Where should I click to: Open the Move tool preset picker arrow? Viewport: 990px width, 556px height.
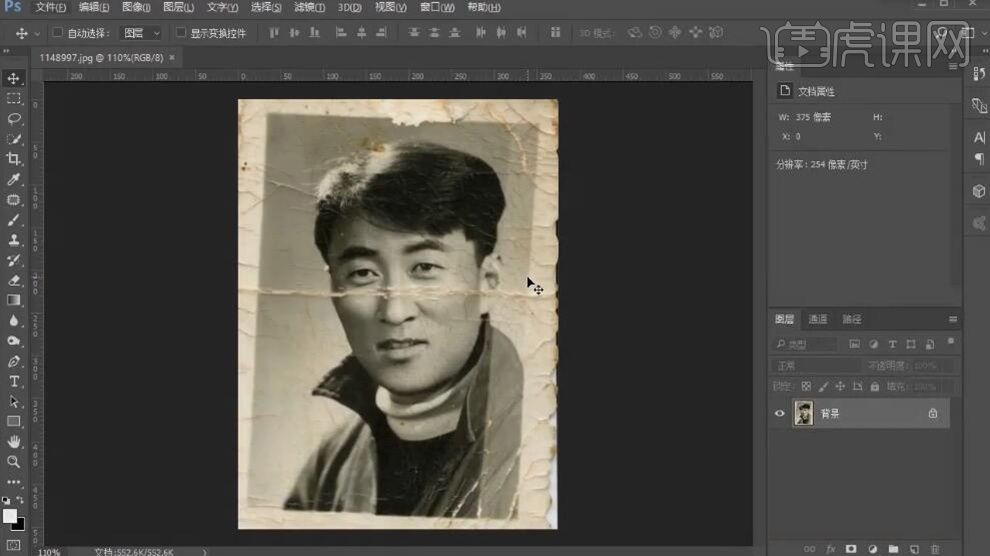(x=37, y=33)
